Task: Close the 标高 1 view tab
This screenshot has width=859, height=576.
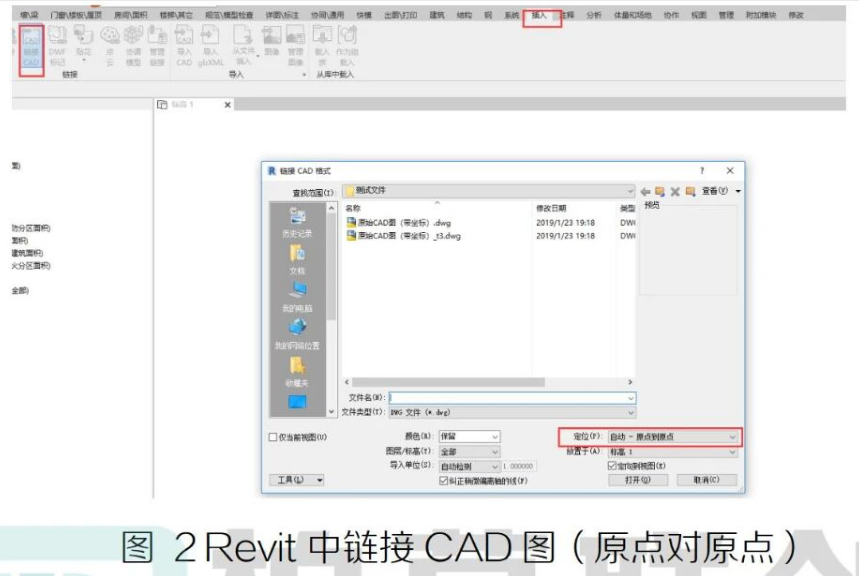Action: pyautogui.click(x=227, y=105)
